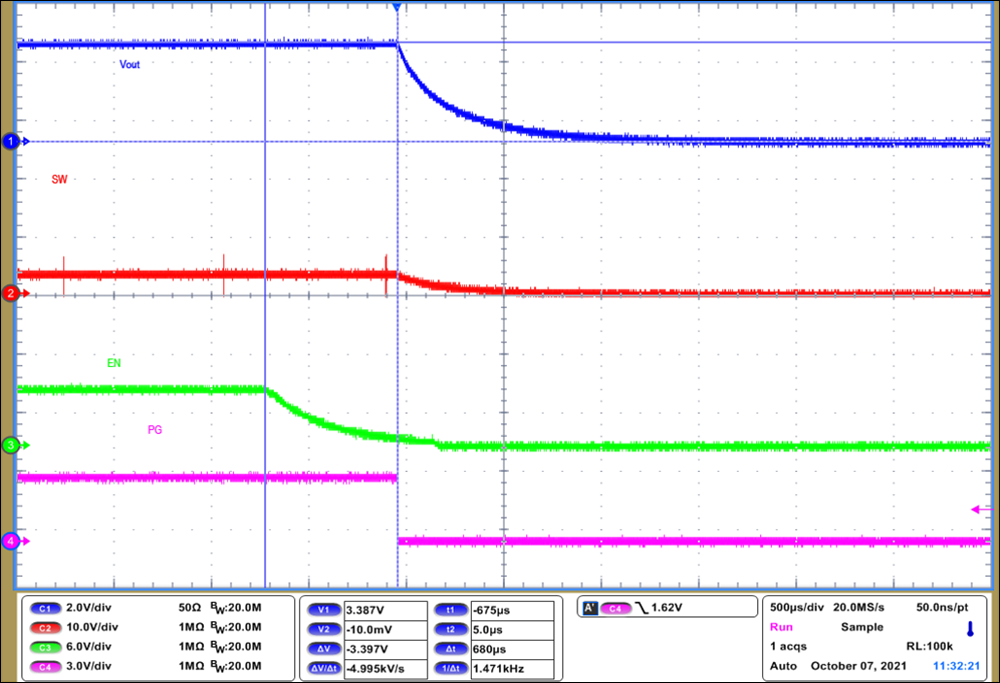Viewport: 1000px width, 683px height.
Task: Open settings via the red C2 channel badge
Action: (45, 627)
